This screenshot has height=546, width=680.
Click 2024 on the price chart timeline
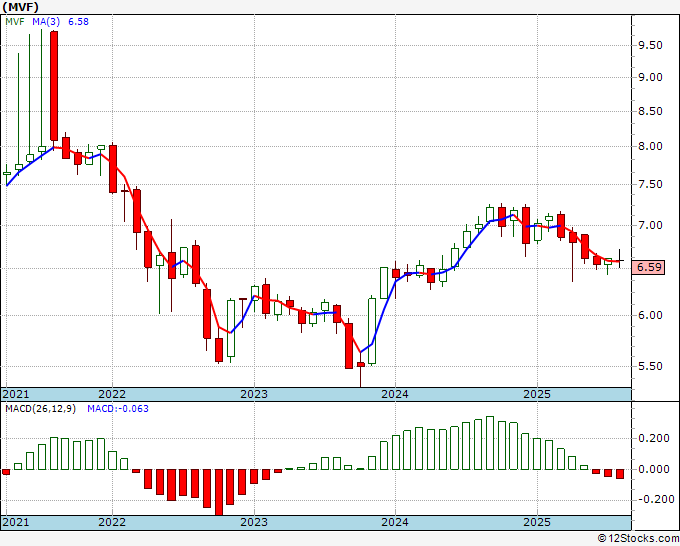395,394
